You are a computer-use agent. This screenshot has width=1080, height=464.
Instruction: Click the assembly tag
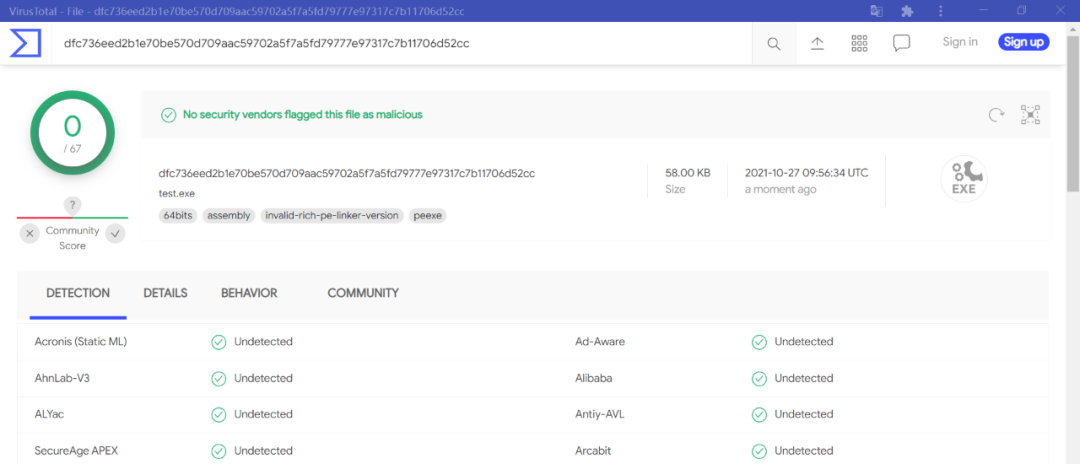[x=229, y=215]
